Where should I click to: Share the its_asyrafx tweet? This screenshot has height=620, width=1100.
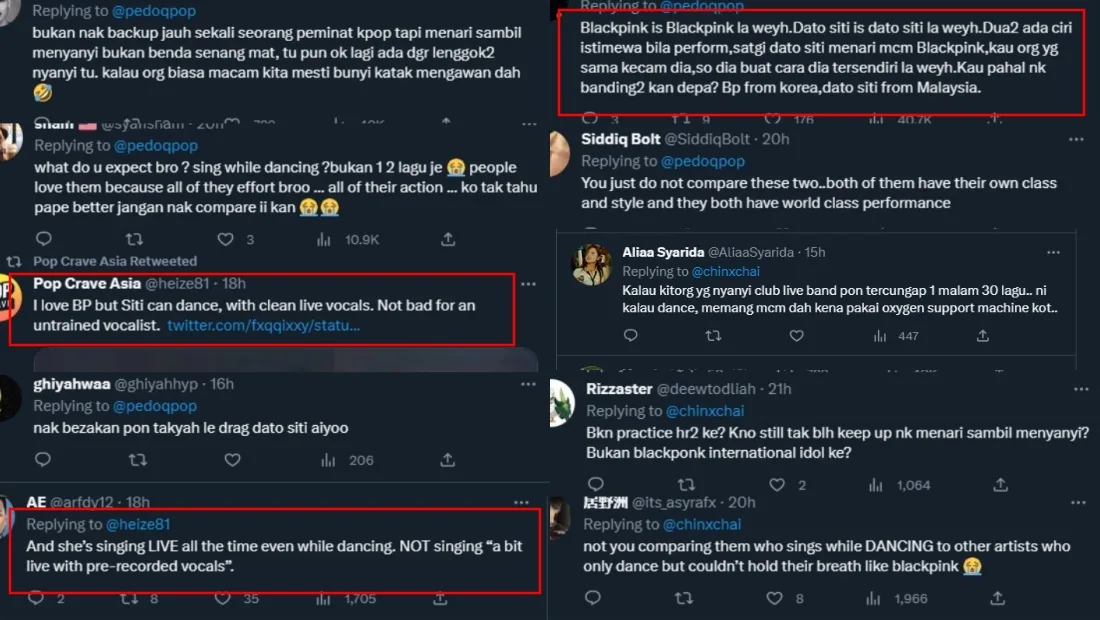point(996,598)
